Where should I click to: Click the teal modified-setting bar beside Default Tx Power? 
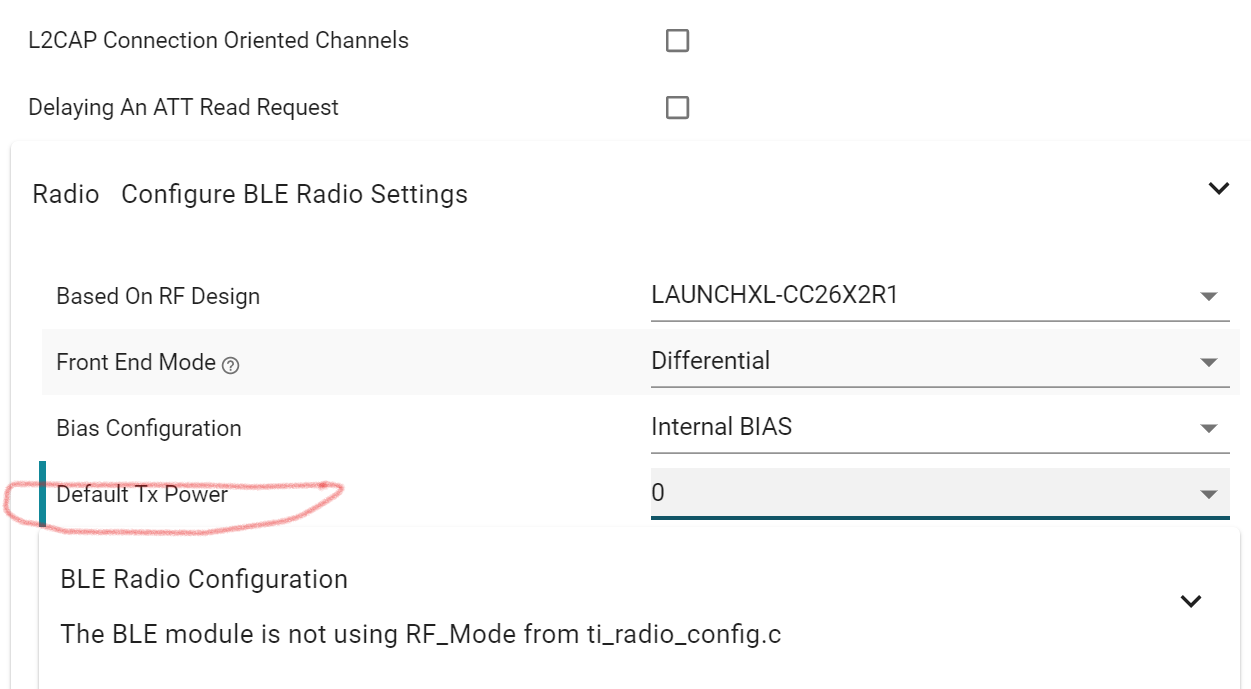tap(43, 494)
